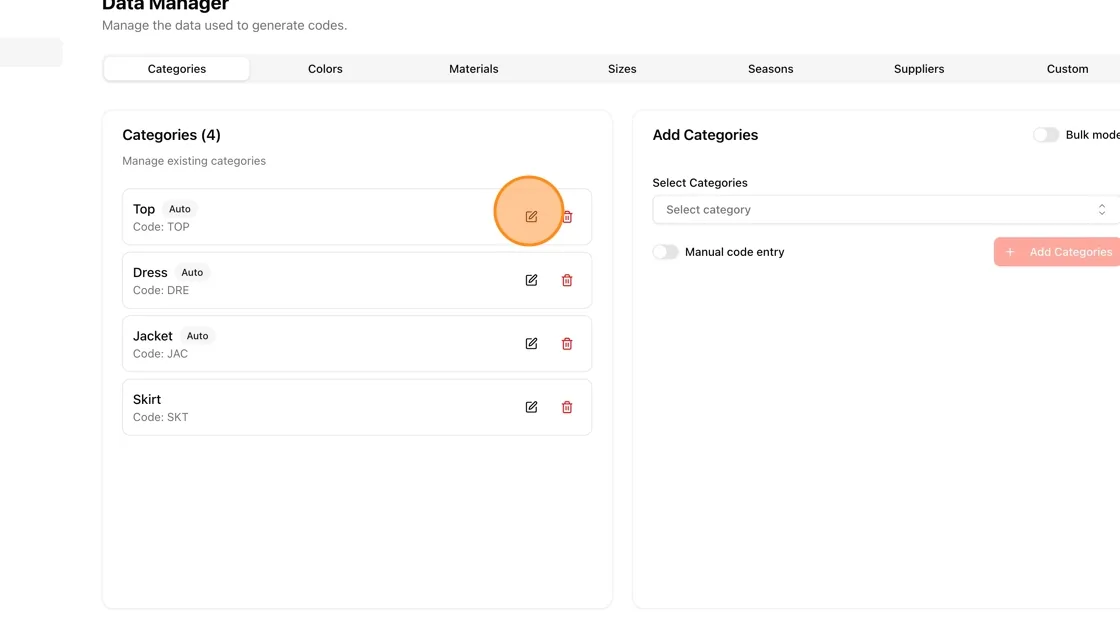Click the Add Categories button
This screenshot has width=1120, height=626.
1057,252
